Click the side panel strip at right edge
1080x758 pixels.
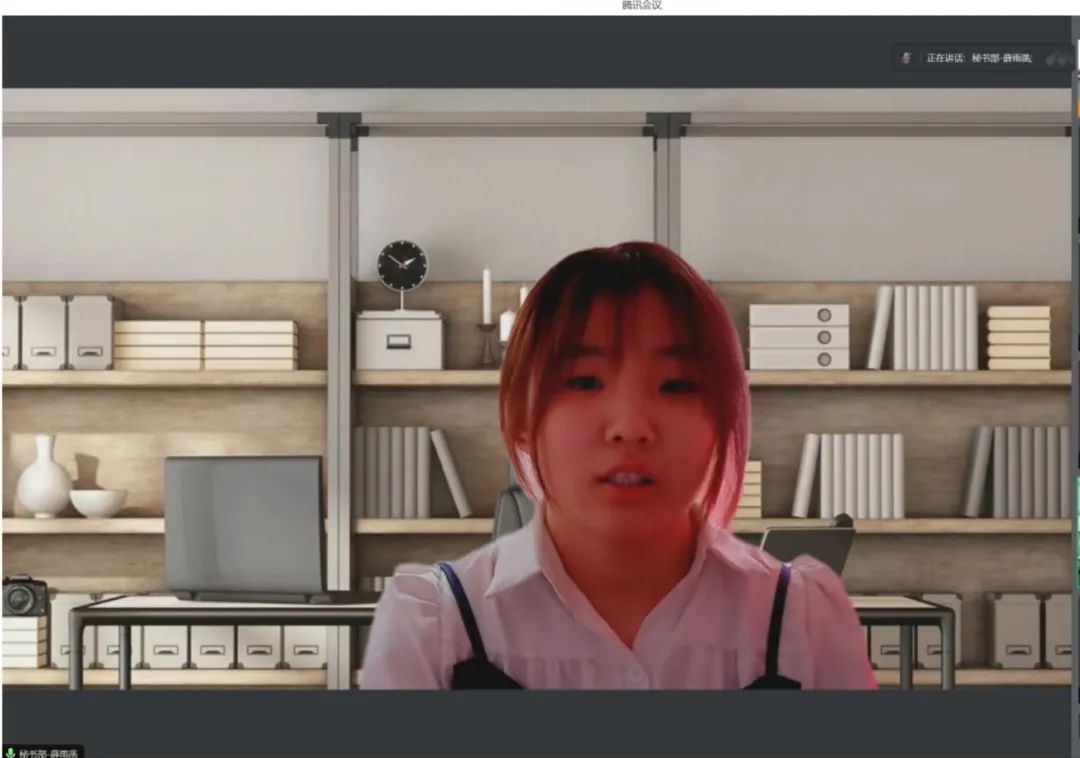click(1076, 400)
